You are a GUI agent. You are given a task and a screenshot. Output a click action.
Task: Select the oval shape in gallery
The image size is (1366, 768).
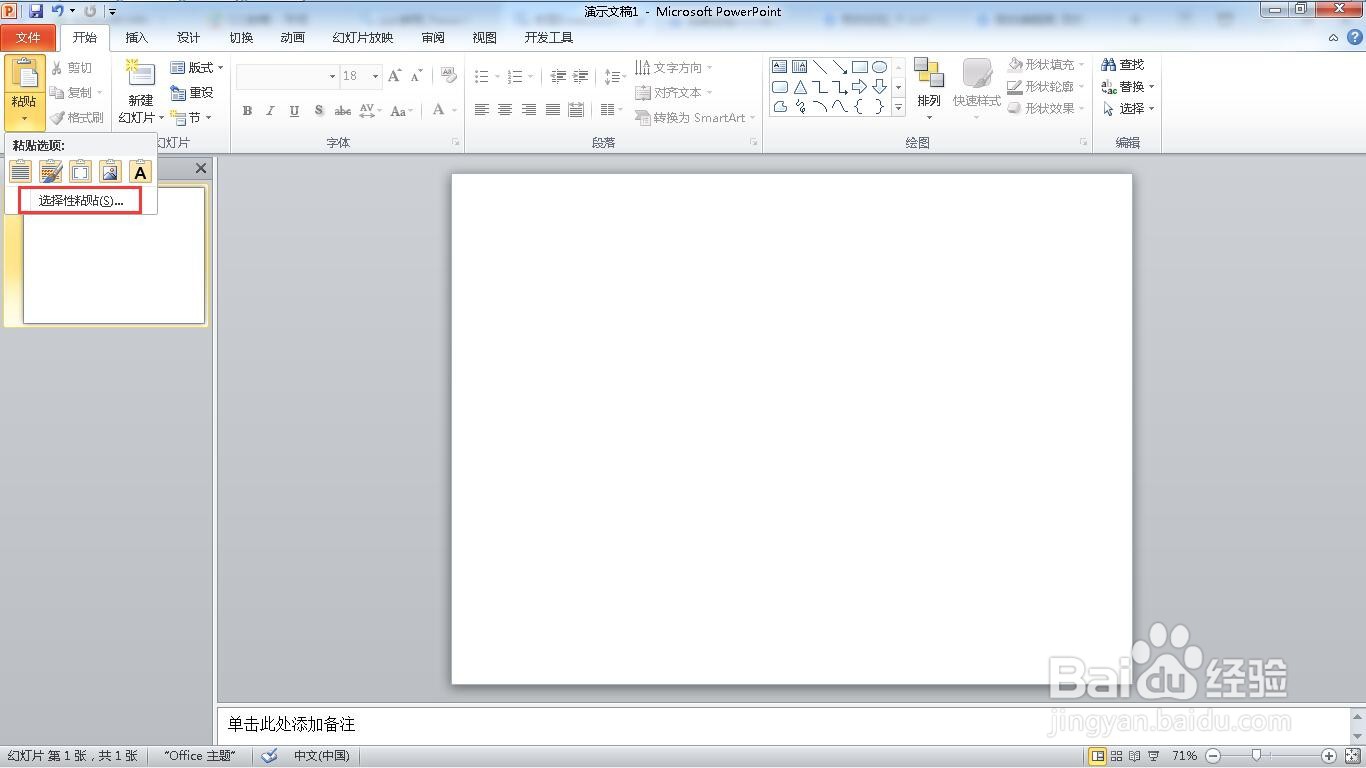click(879, 67)
